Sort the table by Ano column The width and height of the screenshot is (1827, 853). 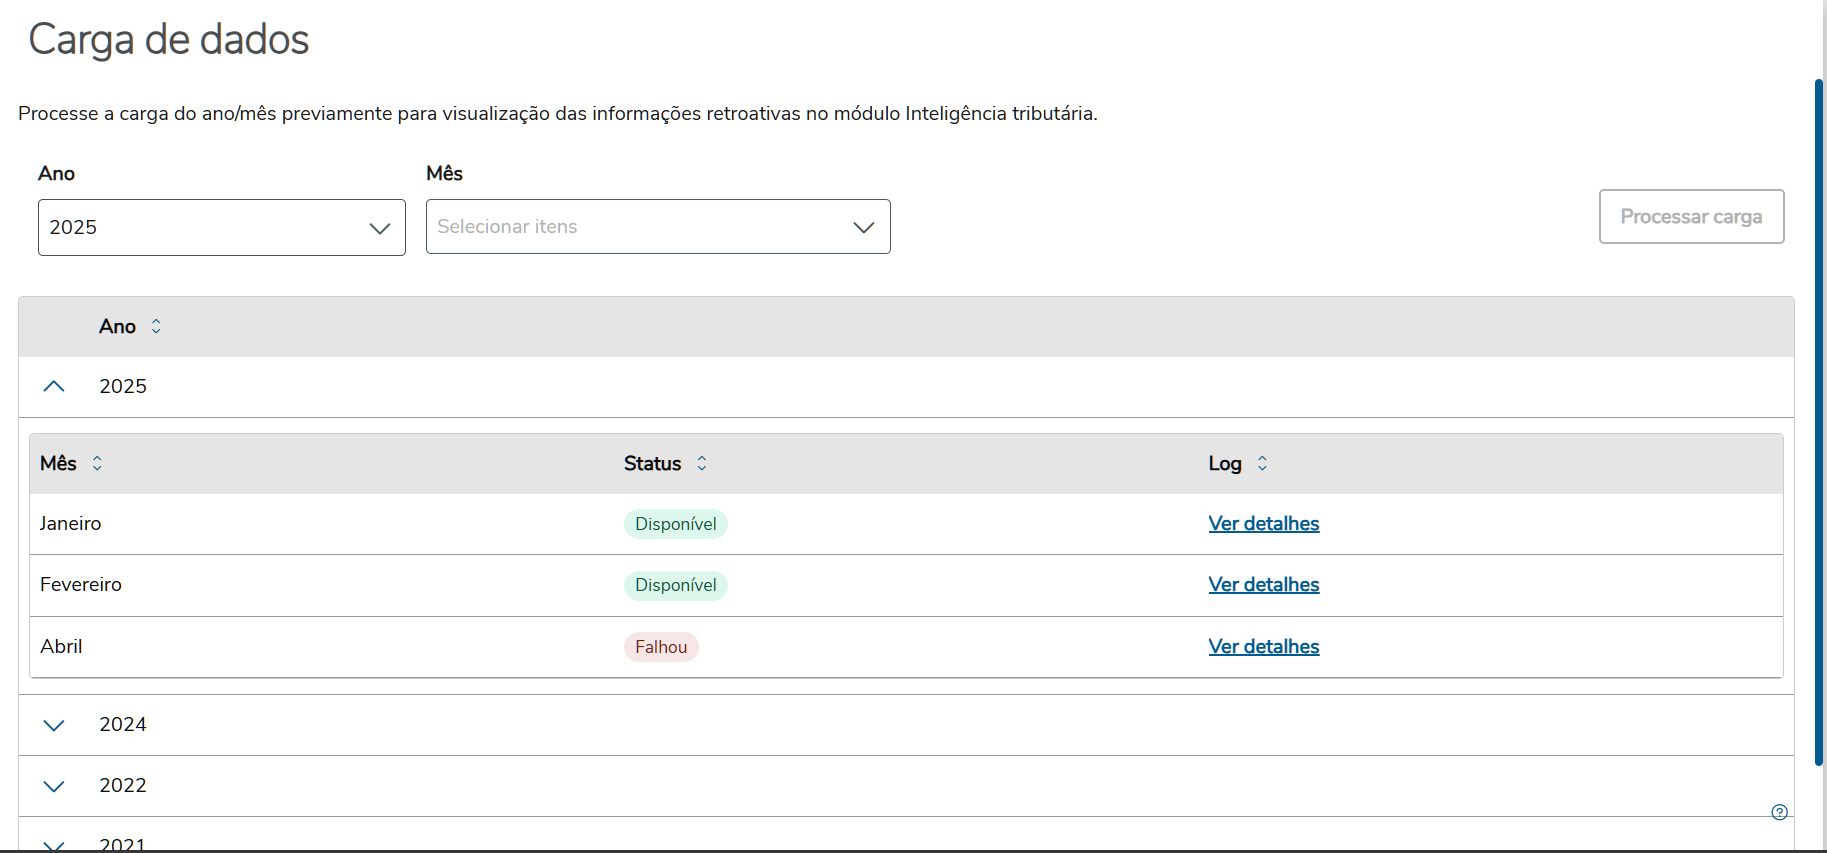156,327
